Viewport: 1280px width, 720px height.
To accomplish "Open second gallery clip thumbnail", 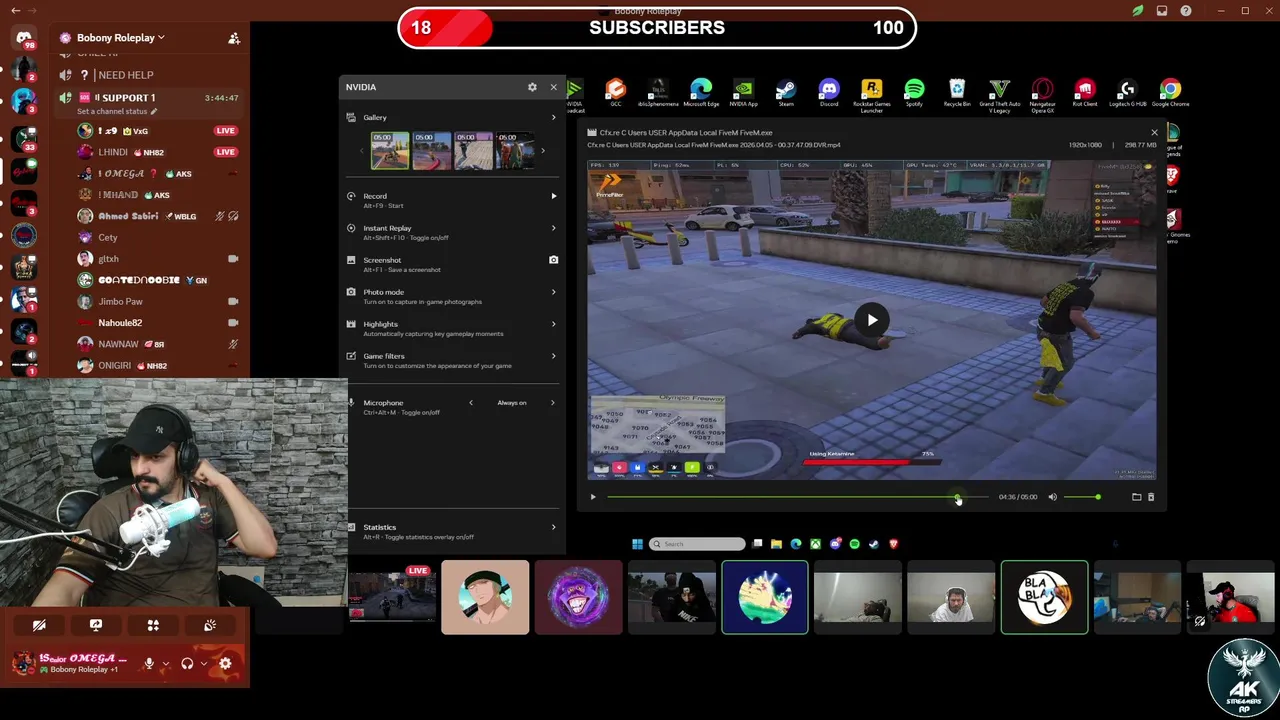I will point(432,151).
